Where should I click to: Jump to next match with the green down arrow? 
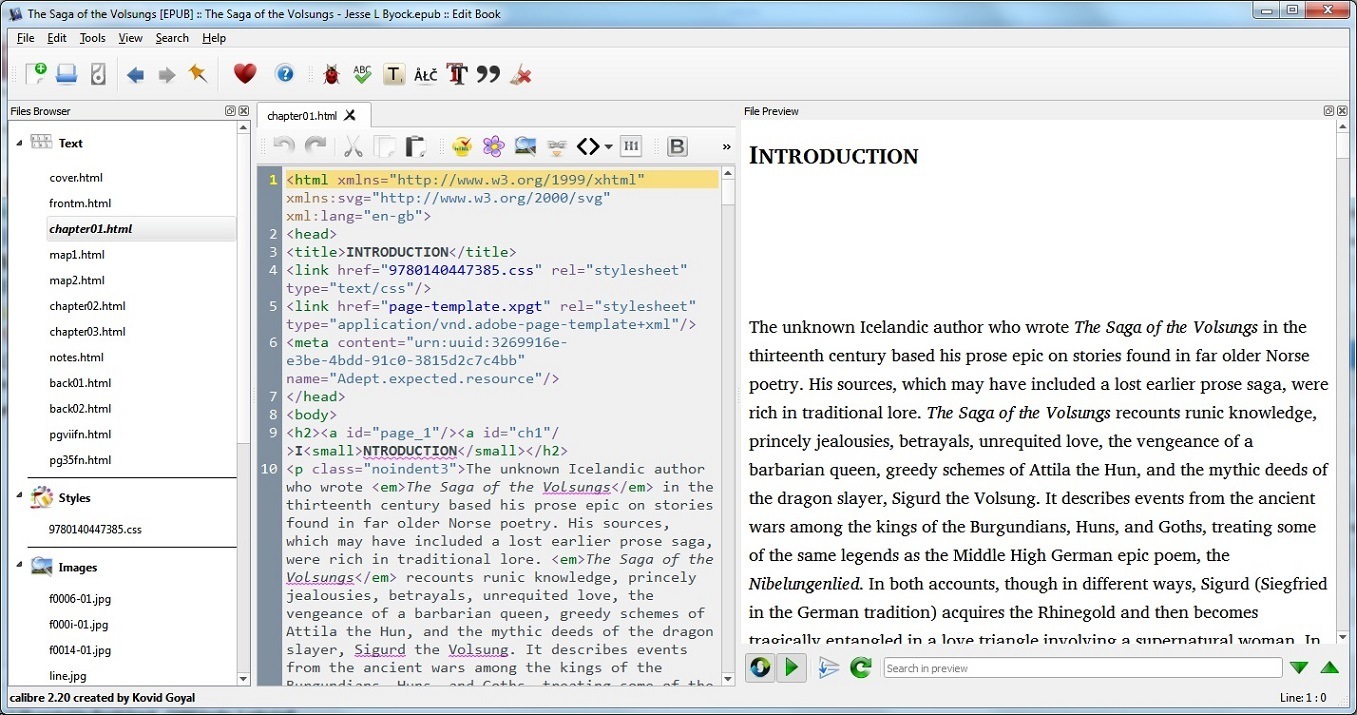1300,667
